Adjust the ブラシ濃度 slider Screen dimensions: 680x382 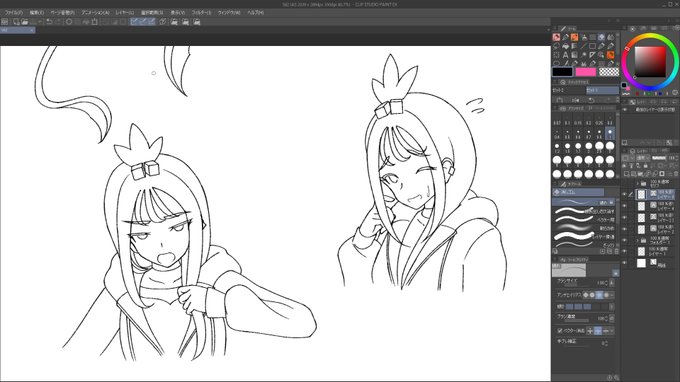(x=576, y=320)
